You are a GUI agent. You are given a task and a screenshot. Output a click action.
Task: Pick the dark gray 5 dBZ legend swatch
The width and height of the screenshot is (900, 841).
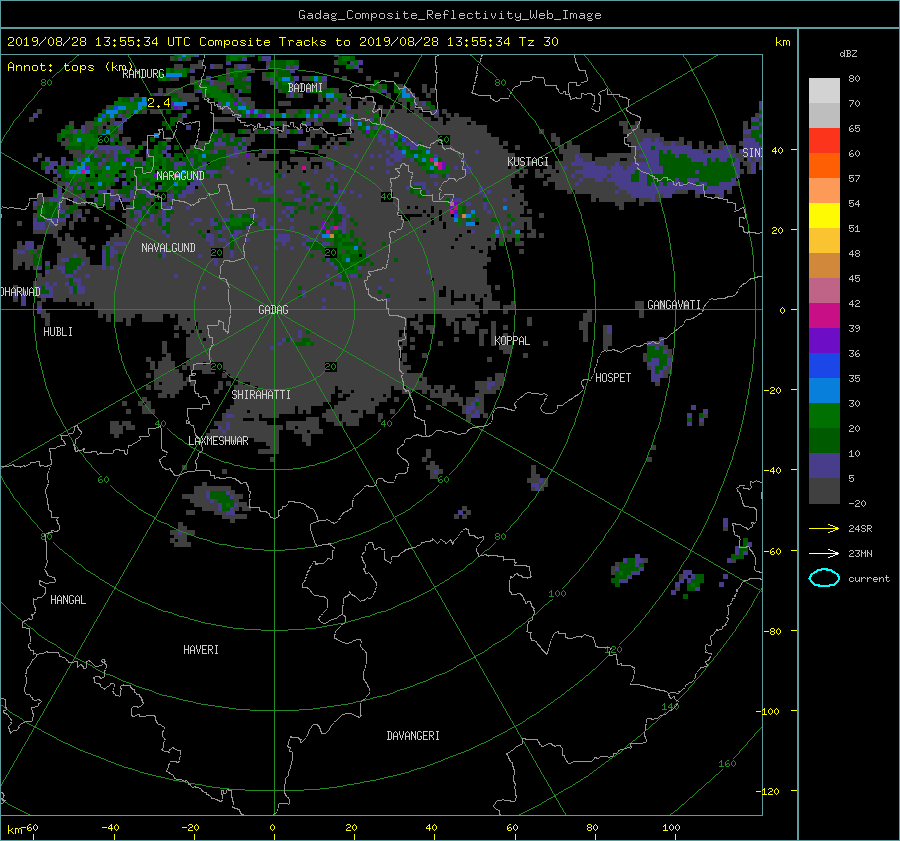pos(824,491)
